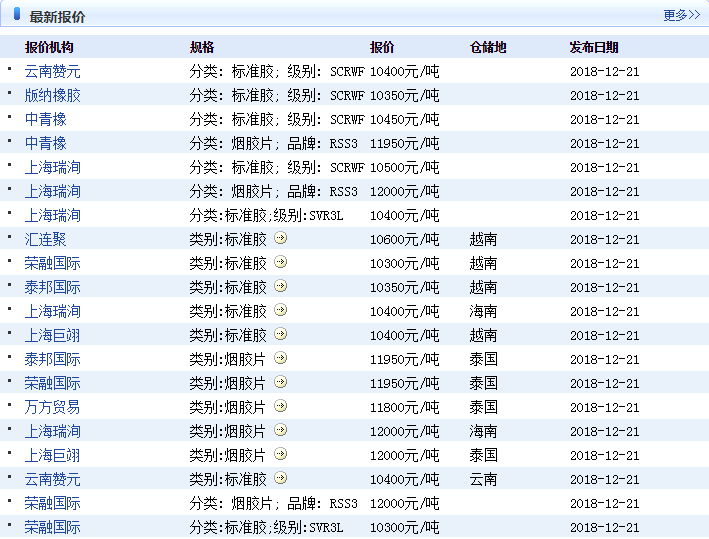This screenshot has height=539, width=709.
Task: Open 中青橡 link priced 10450元/吨
Action: (45, 119)
